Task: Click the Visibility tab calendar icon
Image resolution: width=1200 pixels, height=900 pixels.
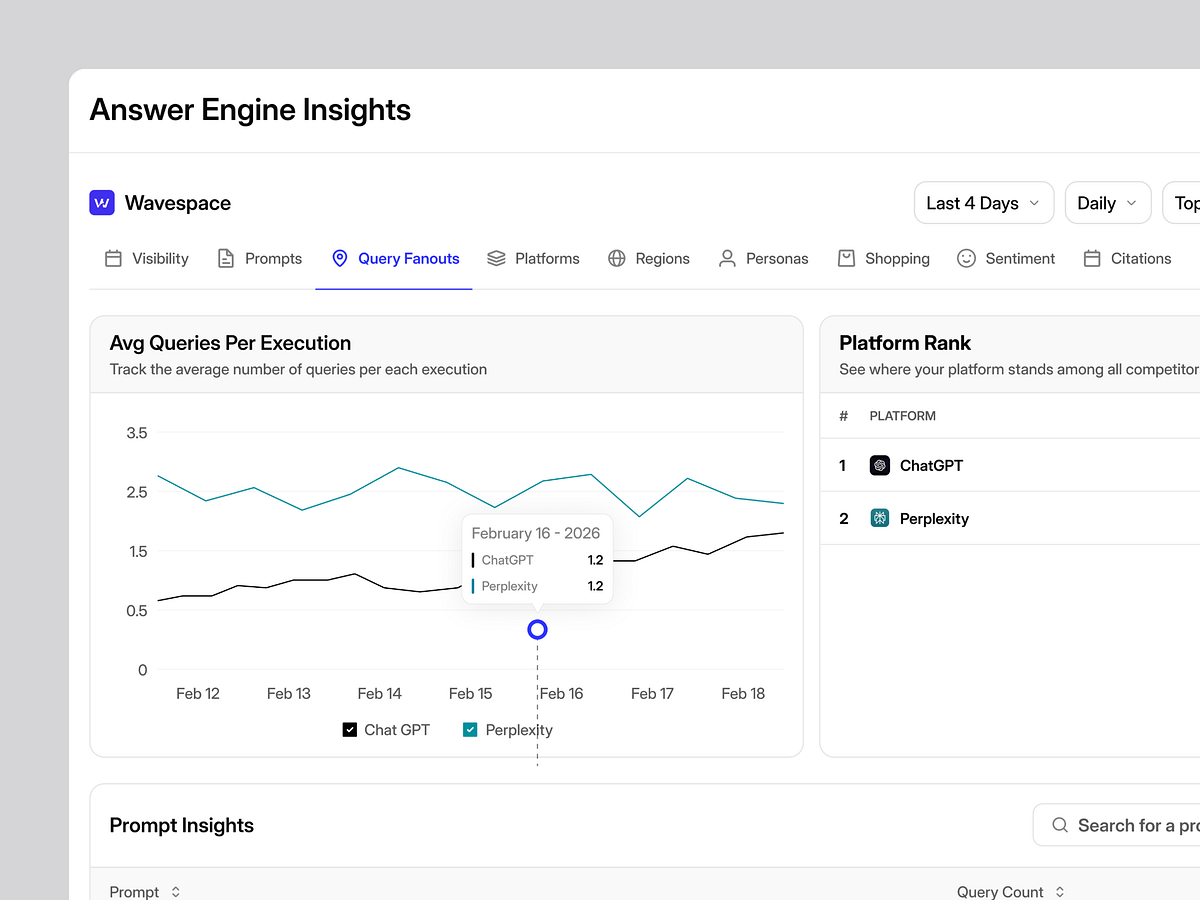Action: click(x=113, y=258)
